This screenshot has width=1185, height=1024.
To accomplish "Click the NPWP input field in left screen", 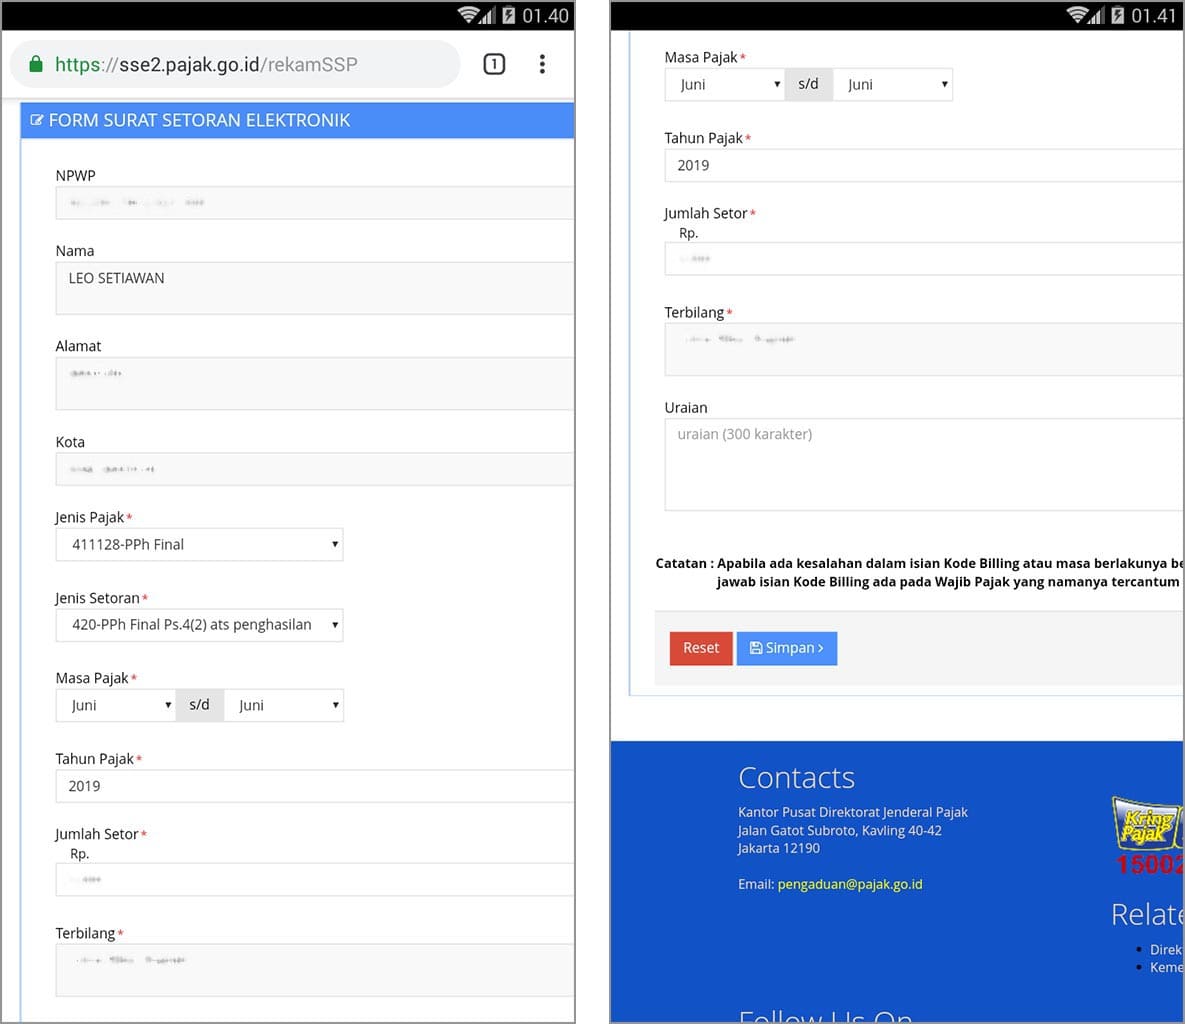I will [314, 203].
